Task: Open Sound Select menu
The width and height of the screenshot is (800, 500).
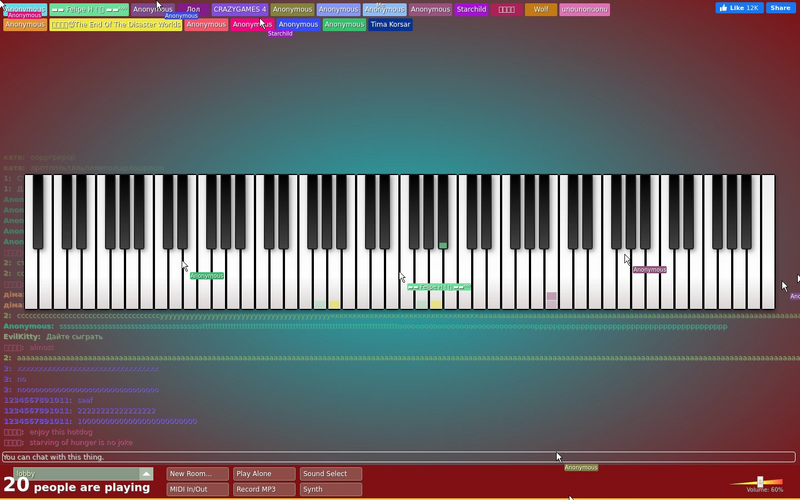Action: (x=331, y=474)
